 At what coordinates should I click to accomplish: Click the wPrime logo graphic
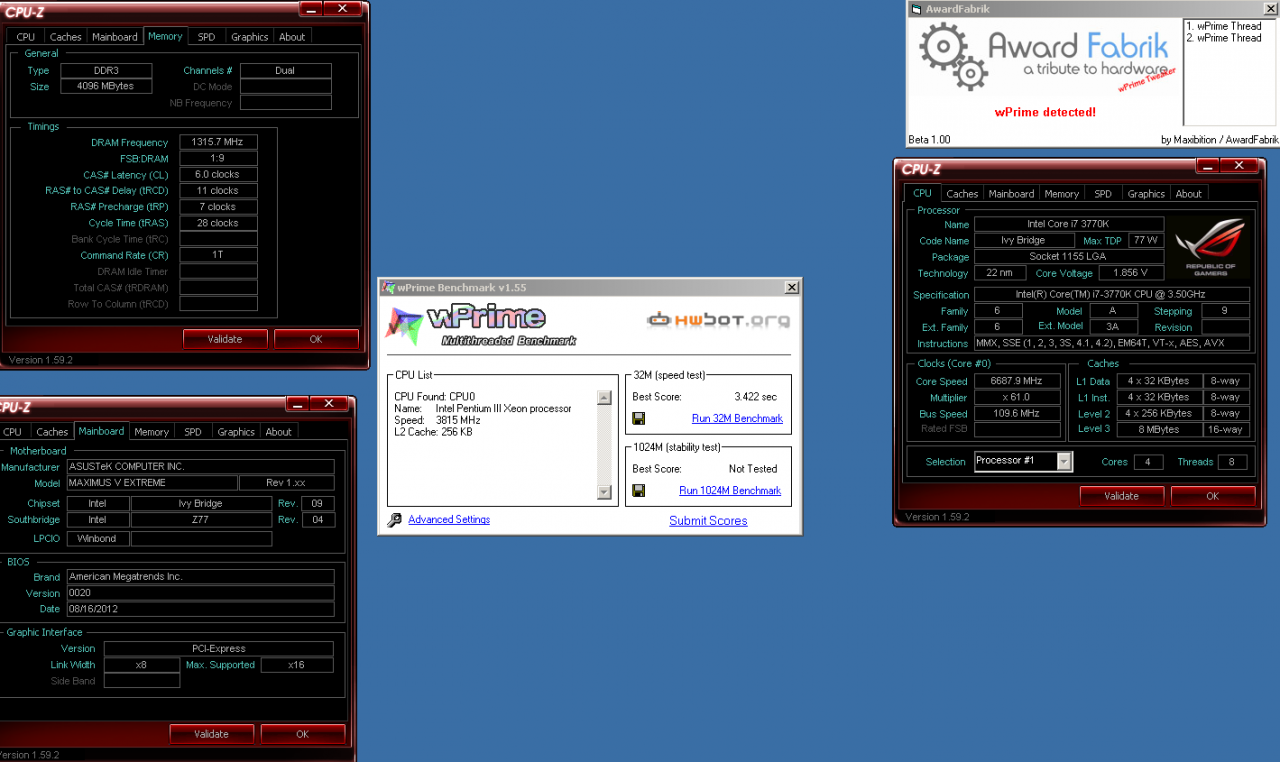point(482,326)
